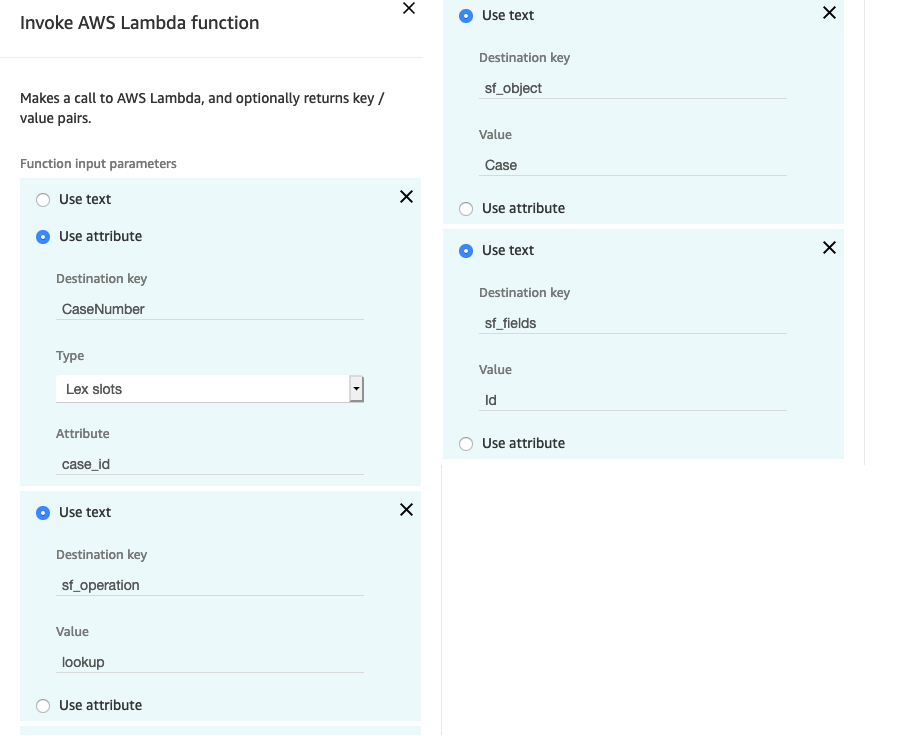This screenshot has height=736, width=900.
Task: Edit the sf_object destination key field
Action: [x=633, y=88]
